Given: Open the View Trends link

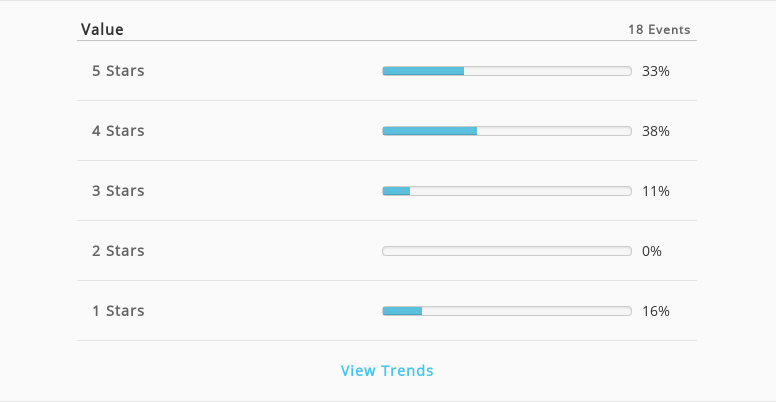Looking at the screenshot, I should [x=387, y=370].
